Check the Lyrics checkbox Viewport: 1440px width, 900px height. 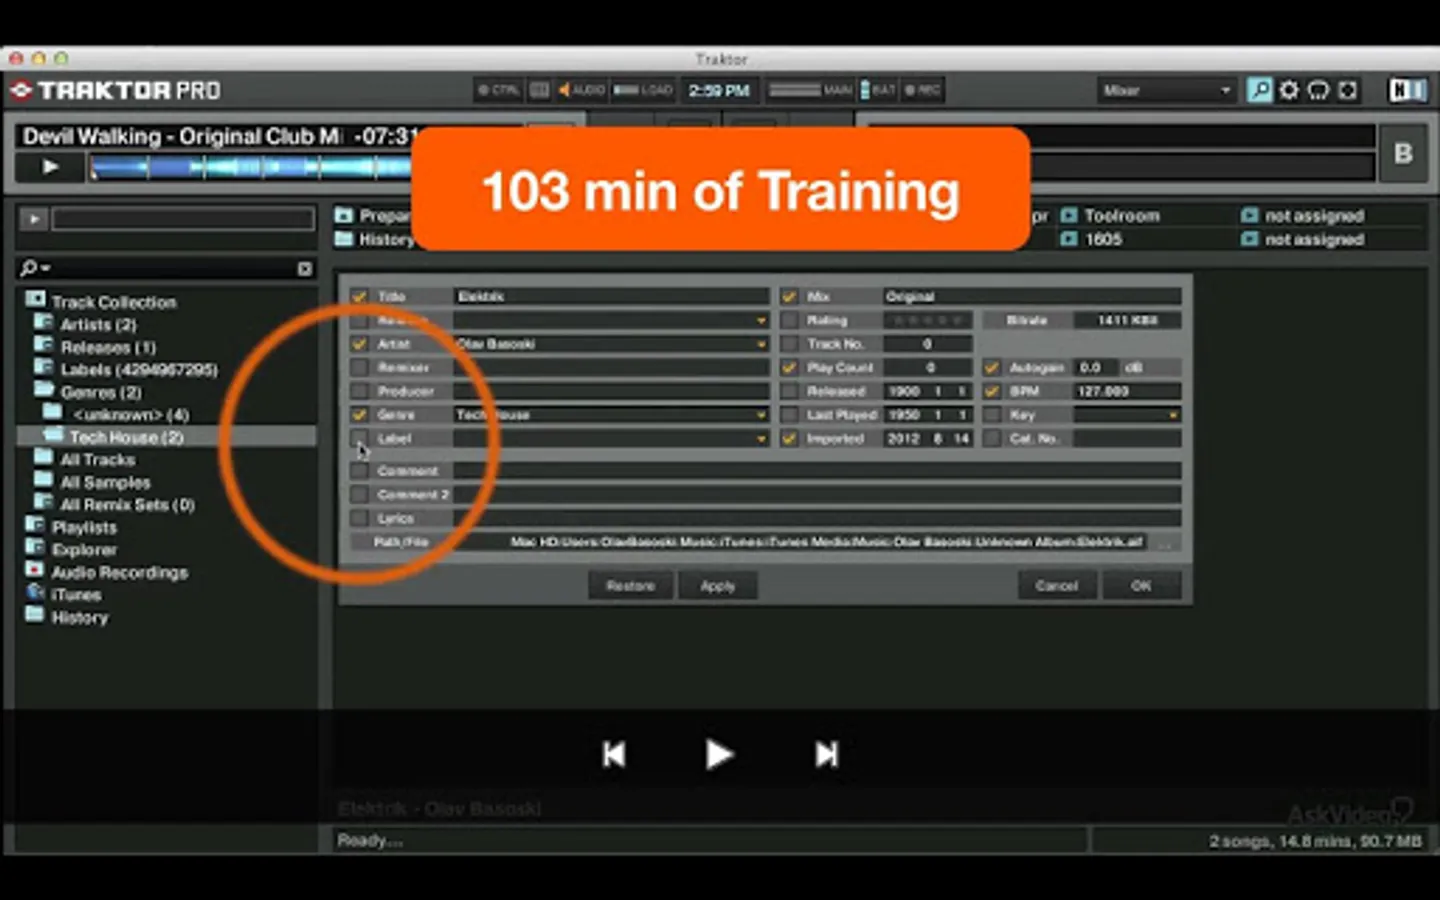(359, 518)
